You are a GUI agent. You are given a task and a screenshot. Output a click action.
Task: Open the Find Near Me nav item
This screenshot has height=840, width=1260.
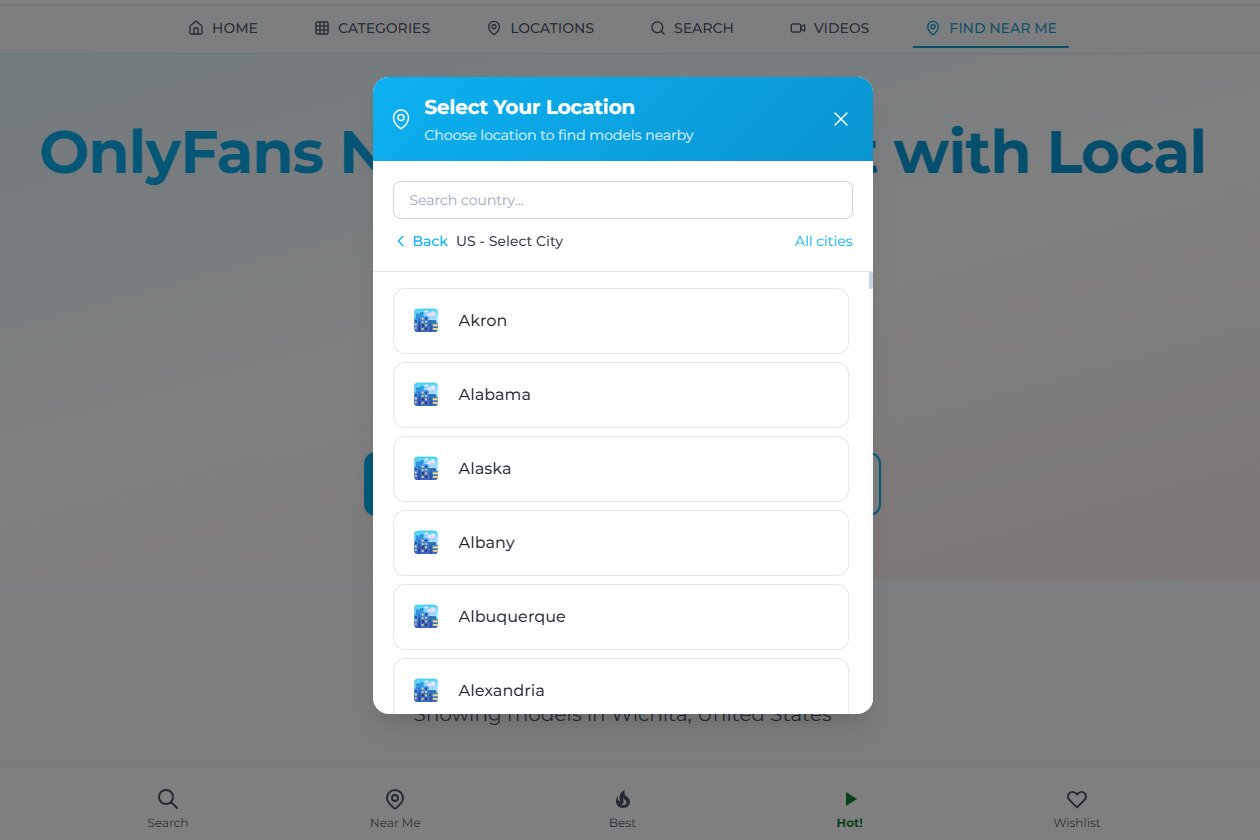pos(991,28)
